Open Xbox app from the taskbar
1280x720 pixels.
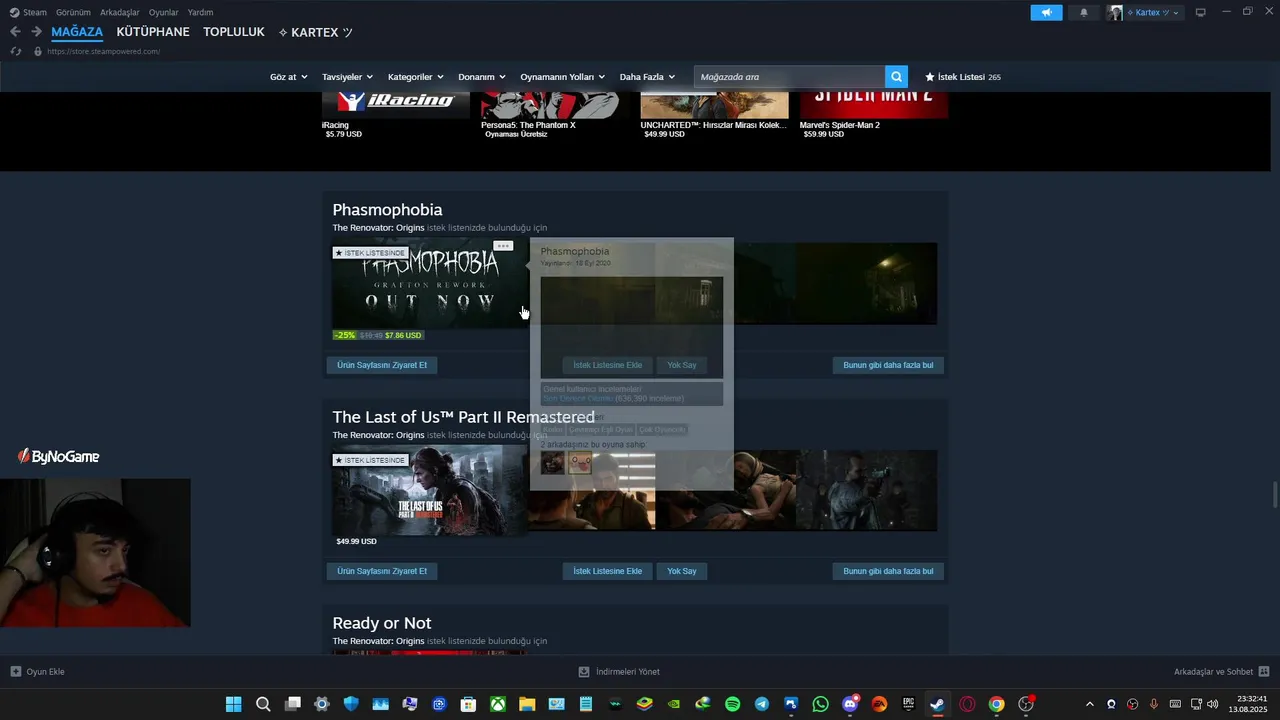(498, 704)
